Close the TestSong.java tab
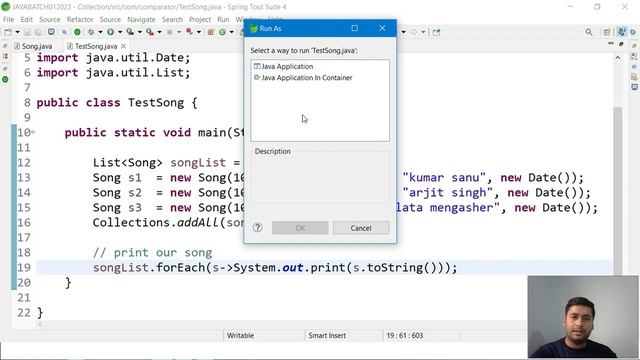Image resolution: width=640 pixels, height=360 pixels. [123, 46]
